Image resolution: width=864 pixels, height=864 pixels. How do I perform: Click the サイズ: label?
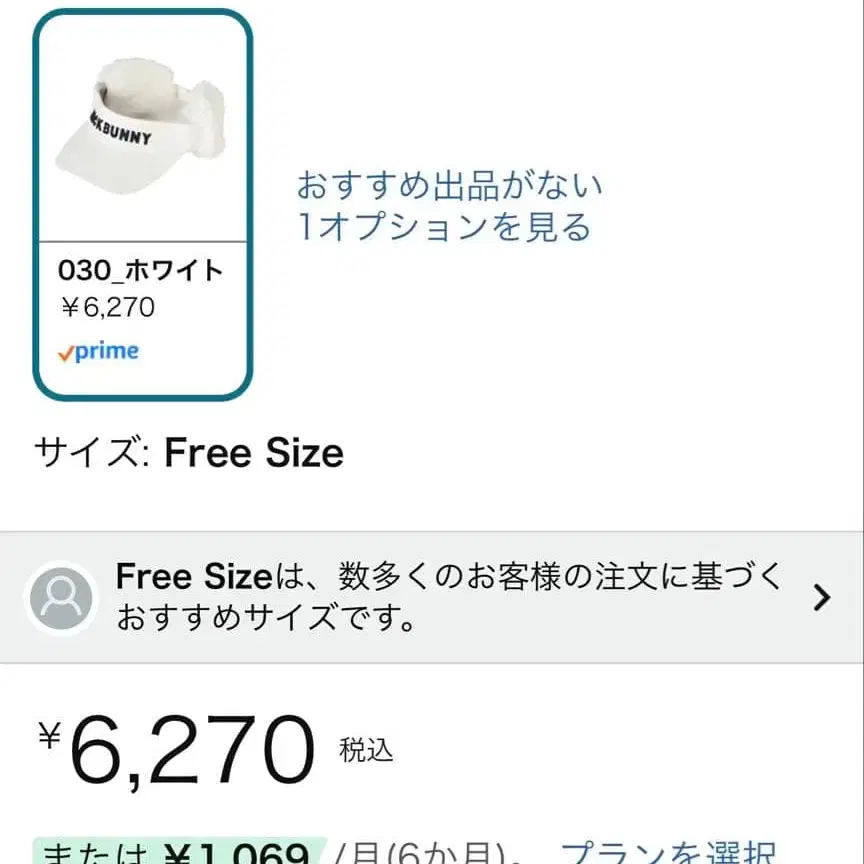coord(92,454)
